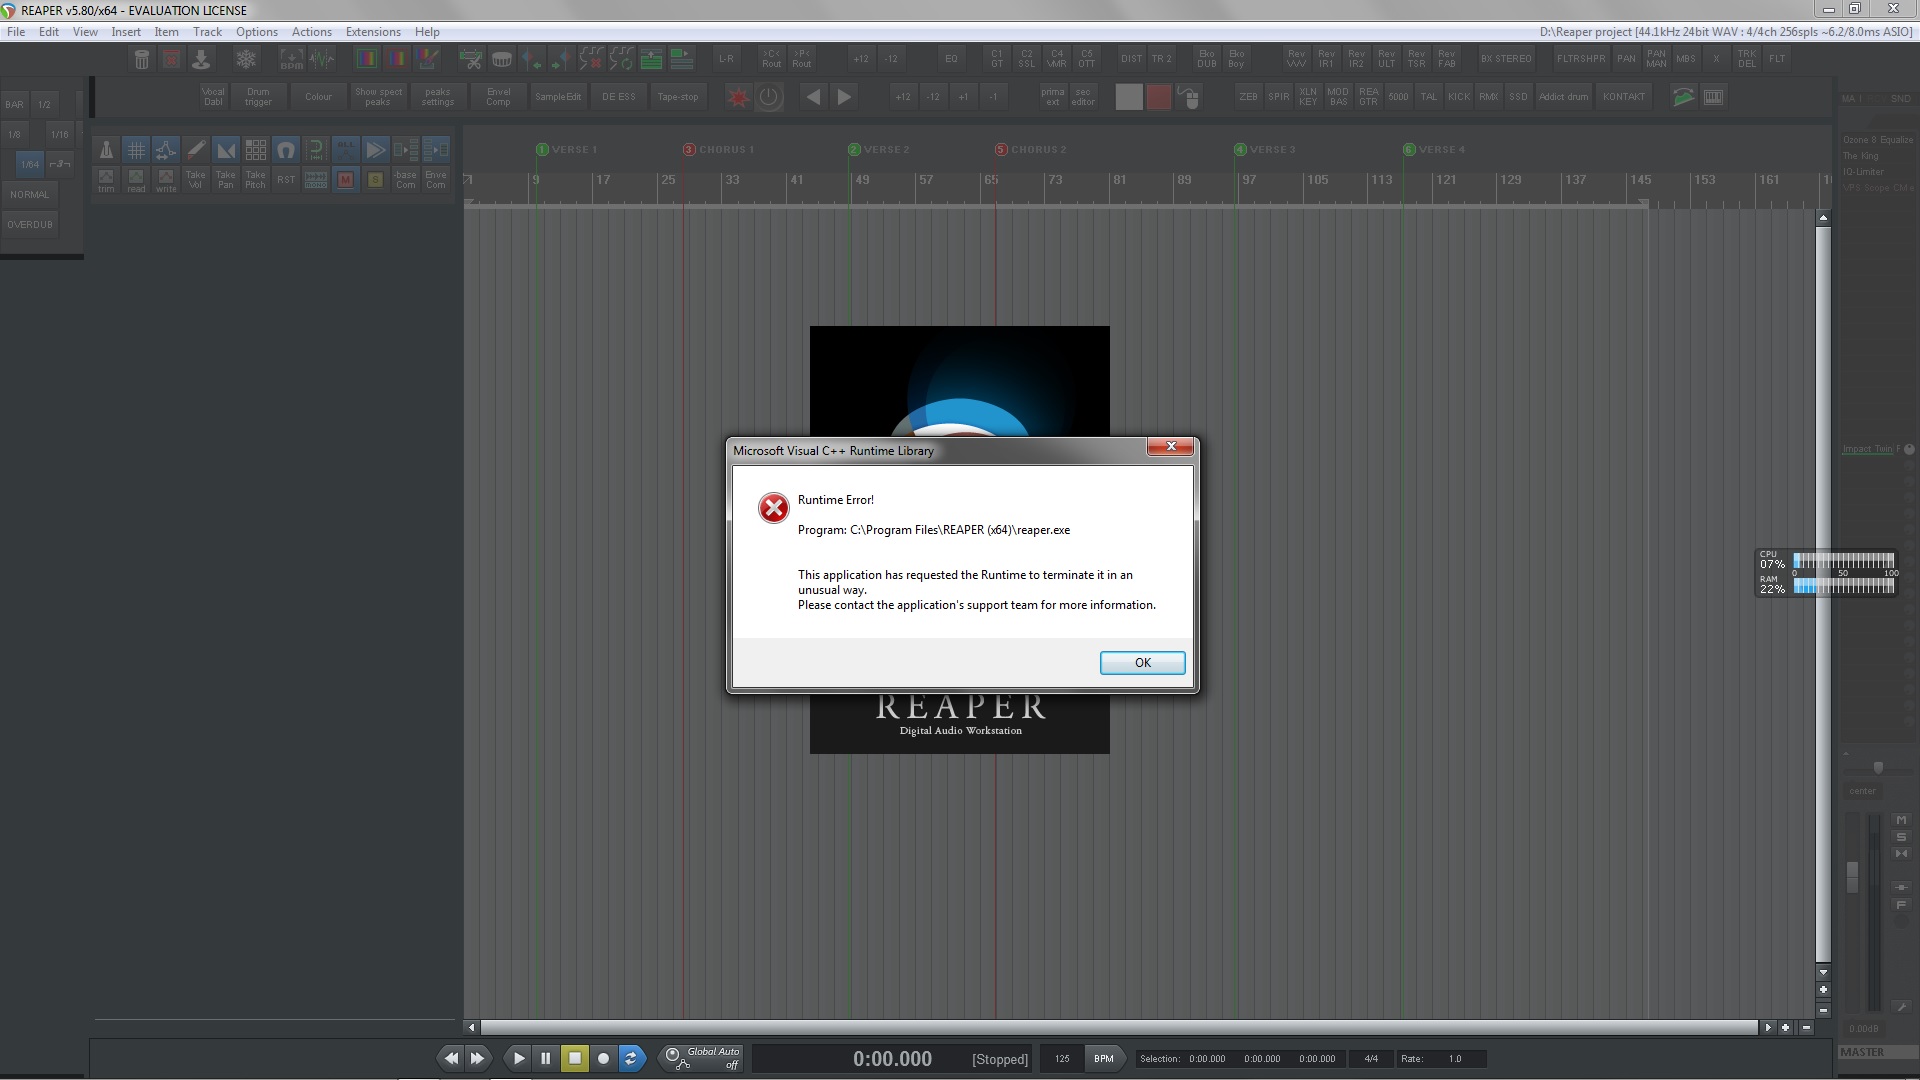Click the pencil draw tool icon
This screenshot has height=1080, width=1920.
196,150
